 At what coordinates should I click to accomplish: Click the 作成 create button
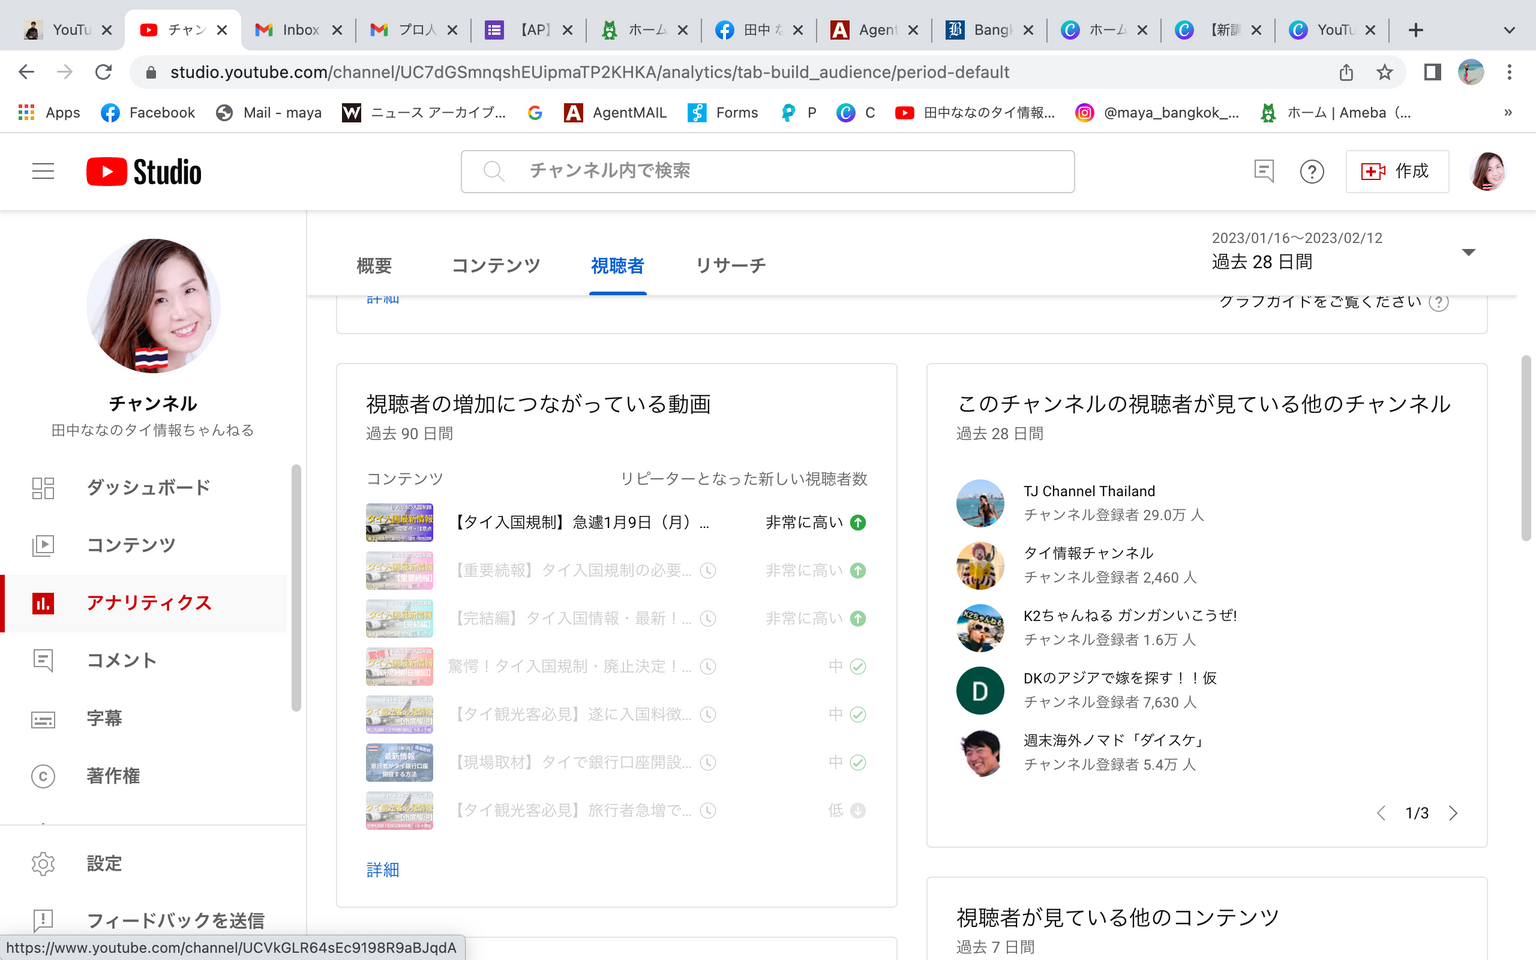tap(1397, 172)
